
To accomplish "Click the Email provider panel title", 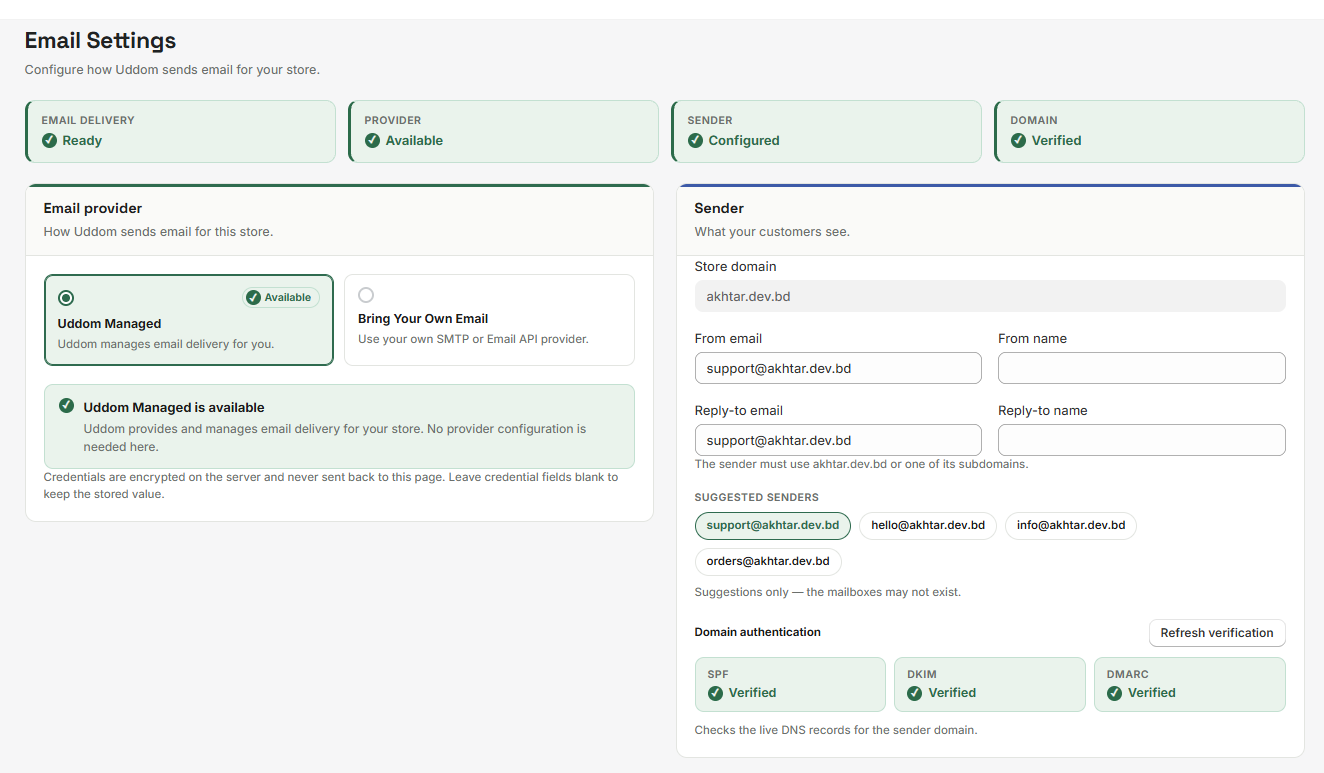I will tap(93, 209).
